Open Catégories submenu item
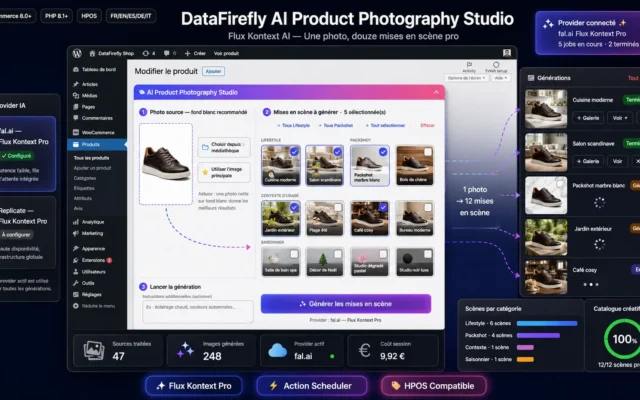 [85, 178]
